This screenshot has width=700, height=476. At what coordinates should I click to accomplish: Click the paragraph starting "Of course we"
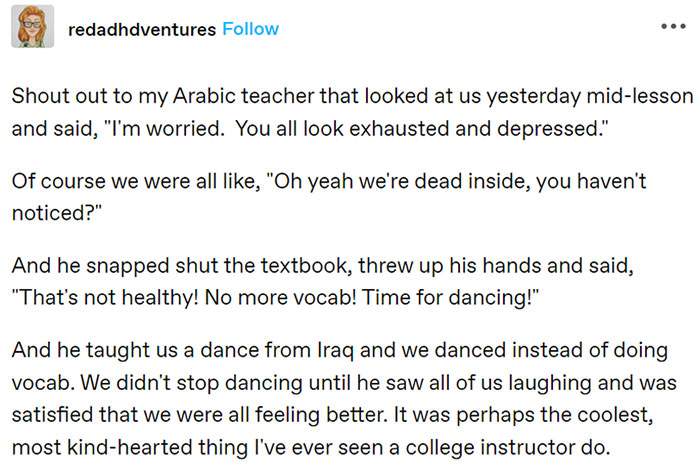click(x=329, y=197)
